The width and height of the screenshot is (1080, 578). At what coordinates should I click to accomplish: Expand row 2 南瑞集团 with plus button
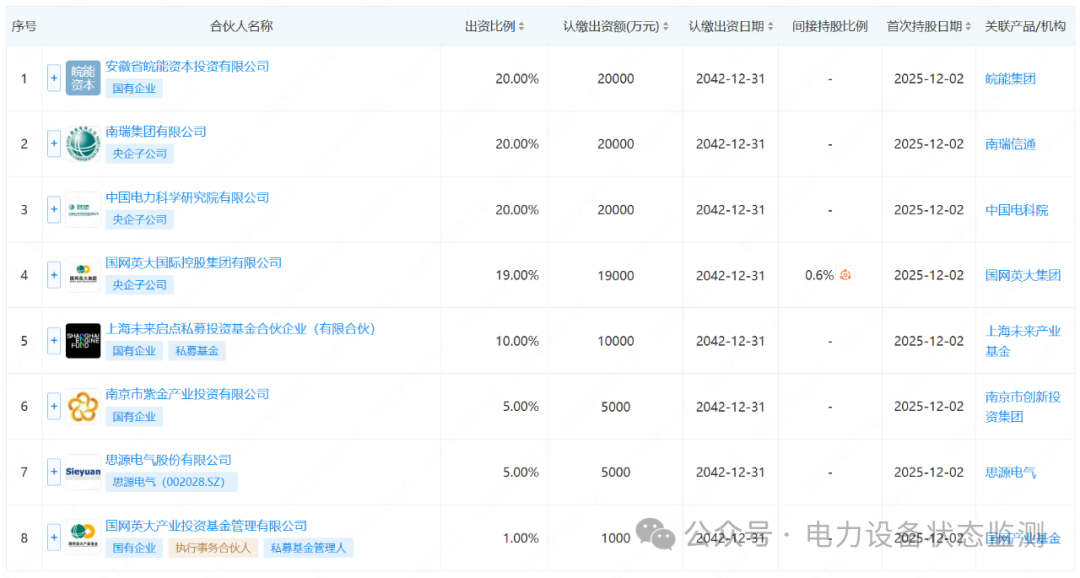point(54,143)
